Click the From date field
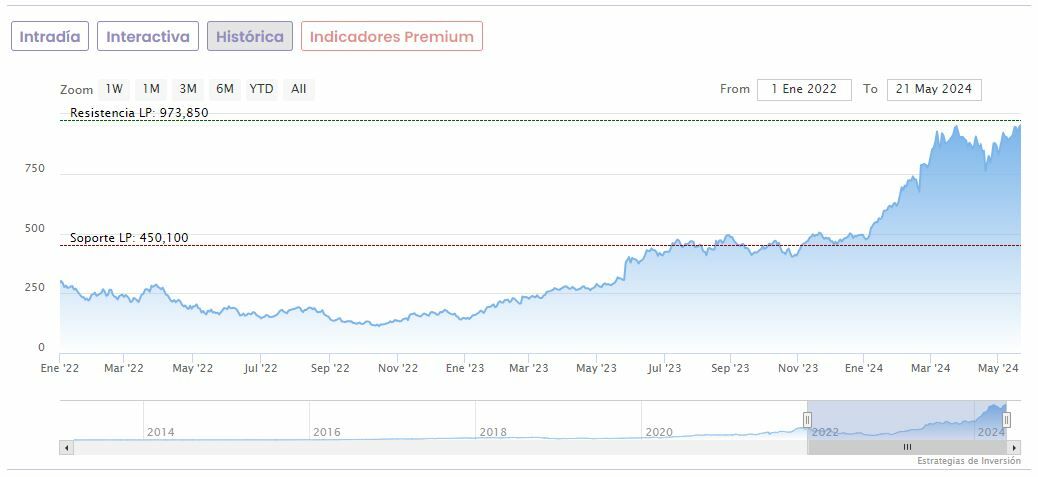Viewport: 1038px width, 477px height. pos(804,89)
